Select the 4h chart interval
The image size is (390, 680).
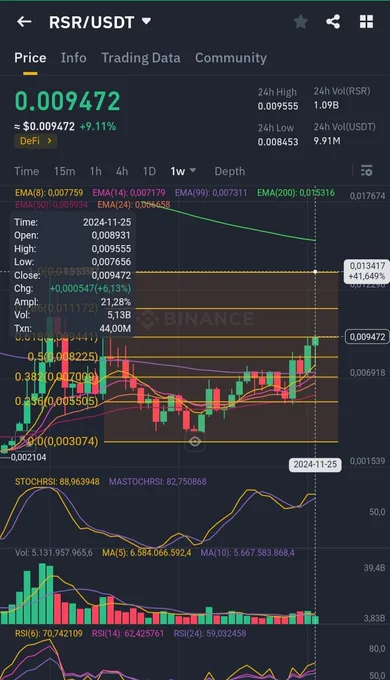pos(122,171)
